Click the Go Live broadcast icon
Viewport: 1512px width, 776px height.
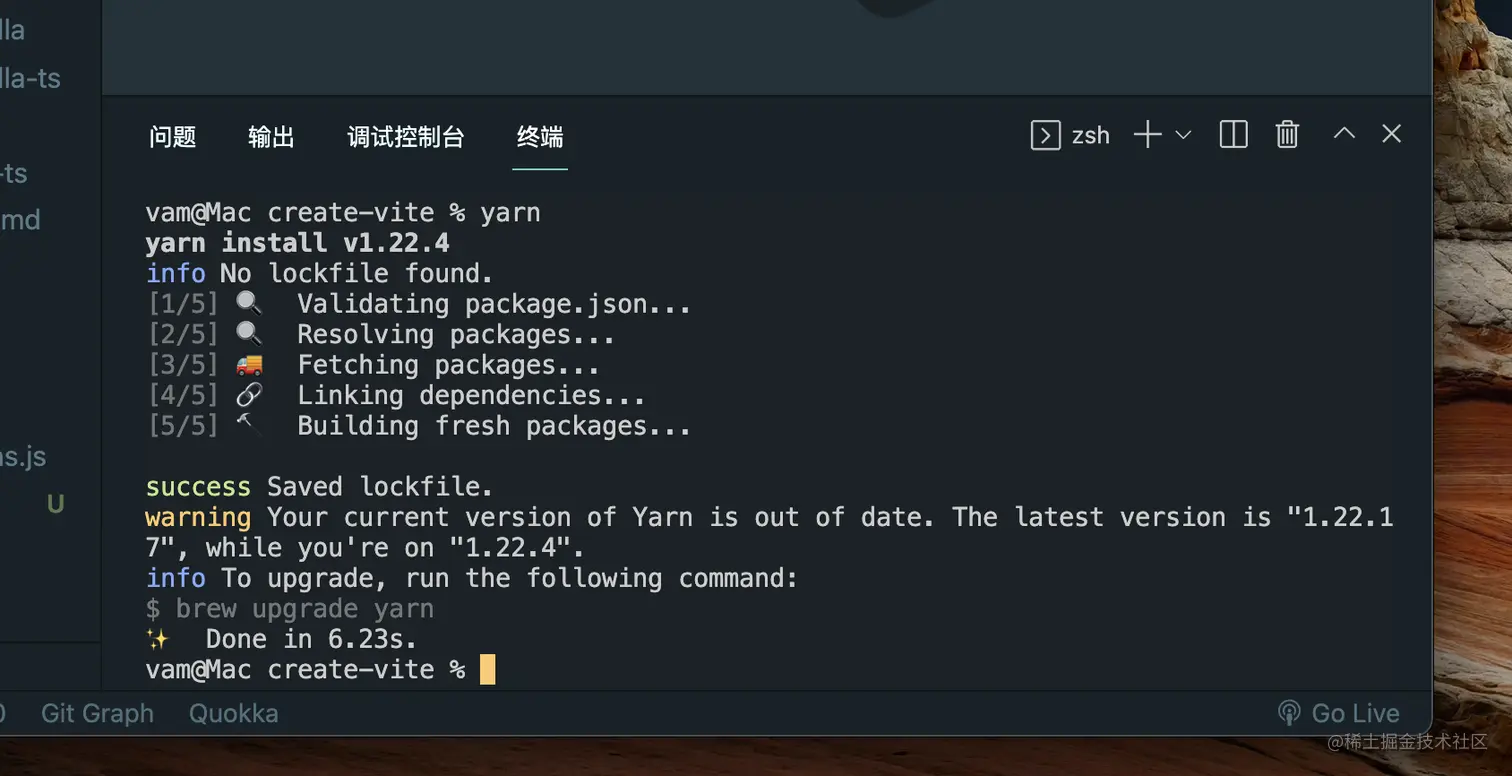pyautogui.click(x=1289, y=713)
